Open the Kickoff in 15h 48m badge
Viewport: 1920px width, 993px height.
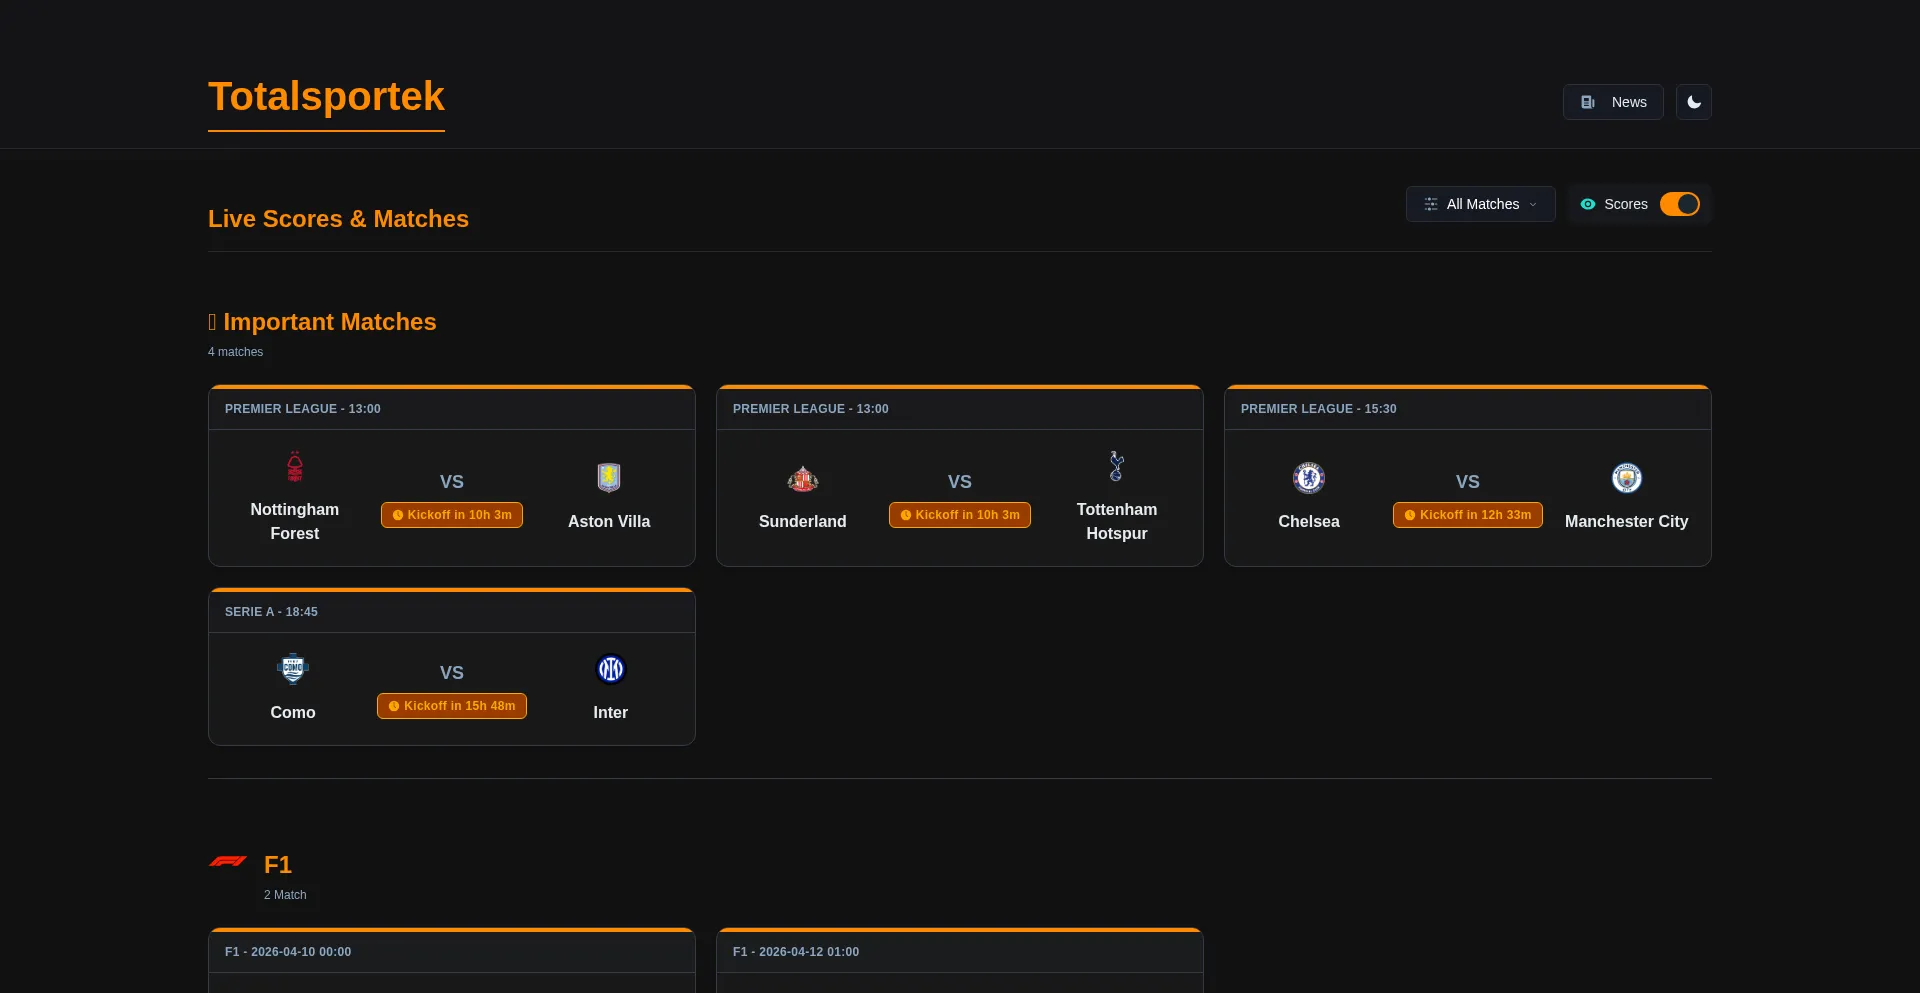[452, 706]
